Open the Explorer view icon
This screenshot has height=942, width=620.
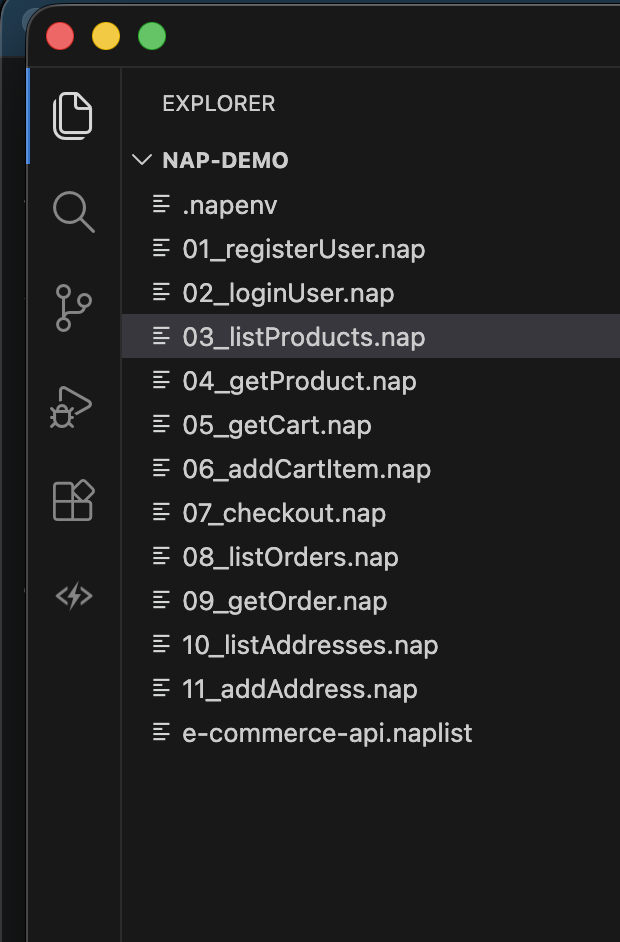point(73,116)
